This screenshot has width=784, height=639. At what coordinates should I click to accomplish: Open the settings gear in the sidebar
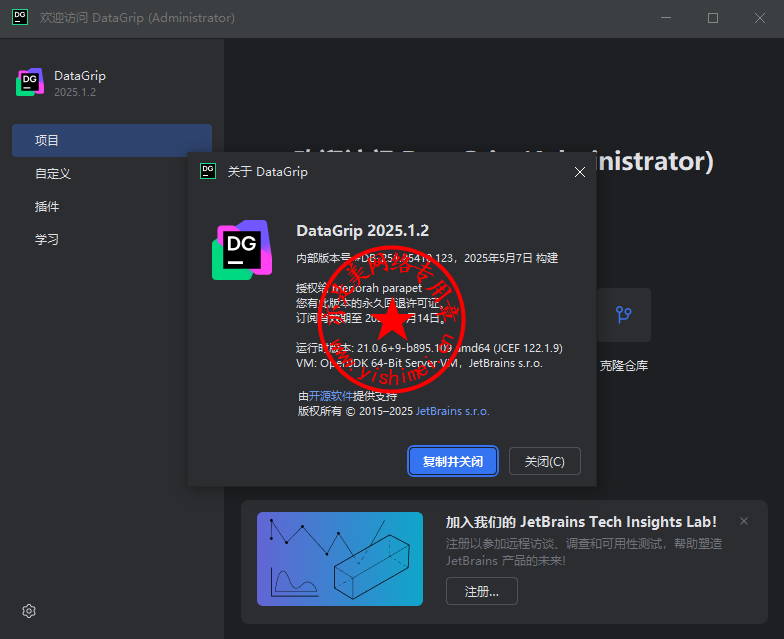click(x=29, y=611)
